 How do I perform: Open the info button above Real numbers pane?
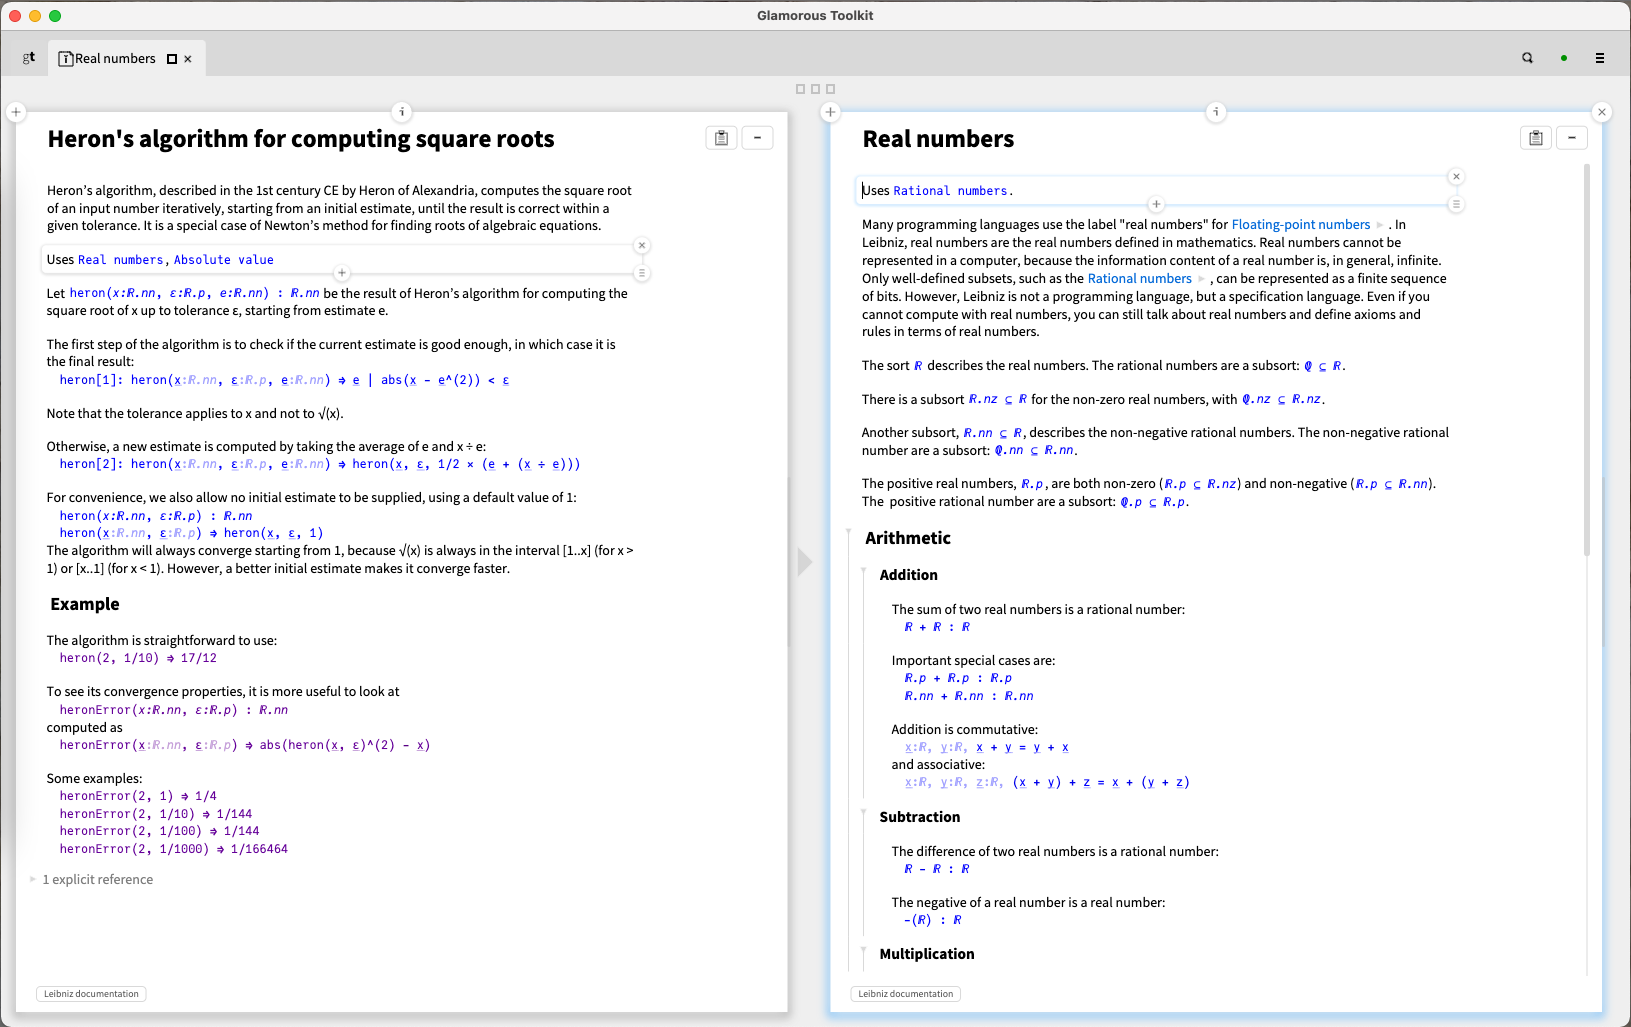pos(1216,112)
